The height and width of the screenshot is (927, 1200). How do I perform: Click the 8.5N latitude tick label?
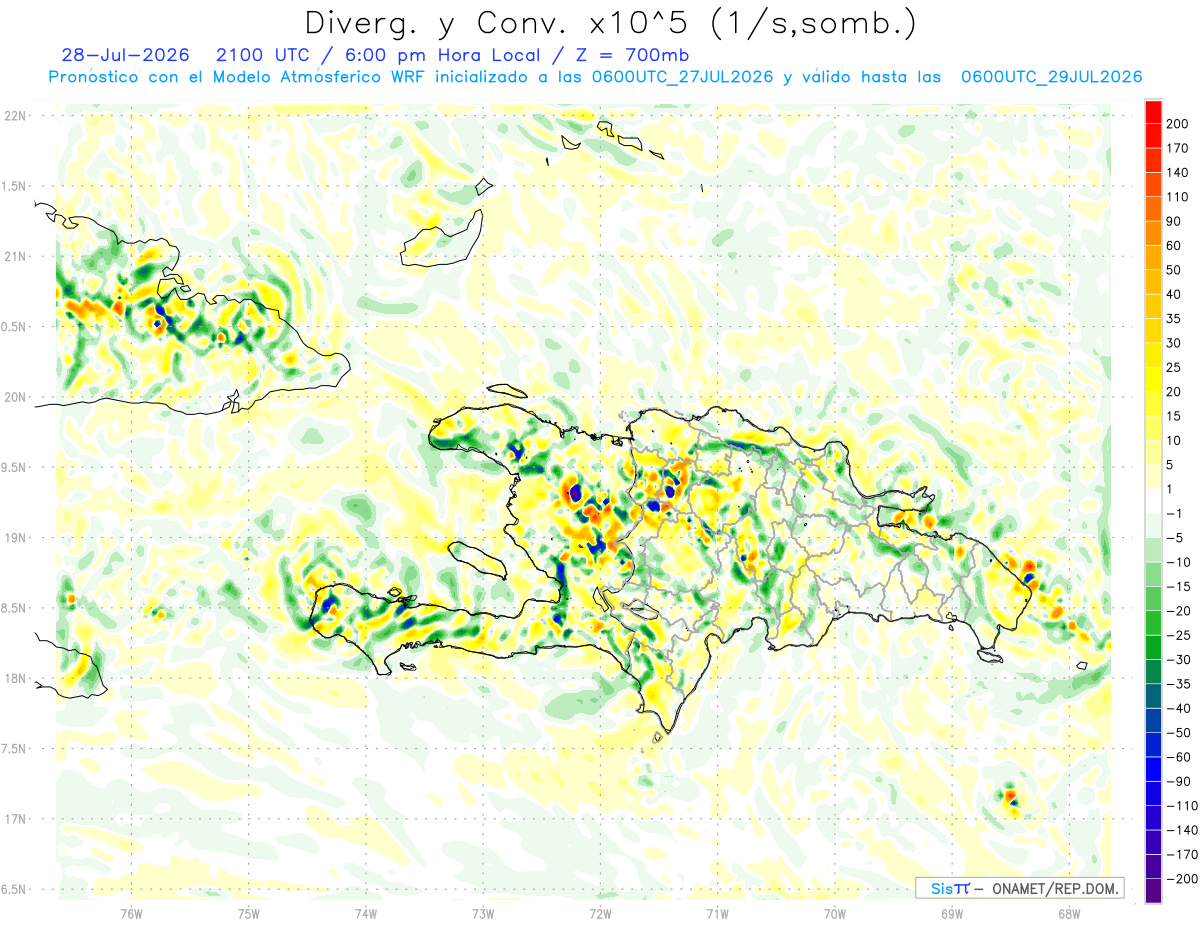[x=14, y=608]
